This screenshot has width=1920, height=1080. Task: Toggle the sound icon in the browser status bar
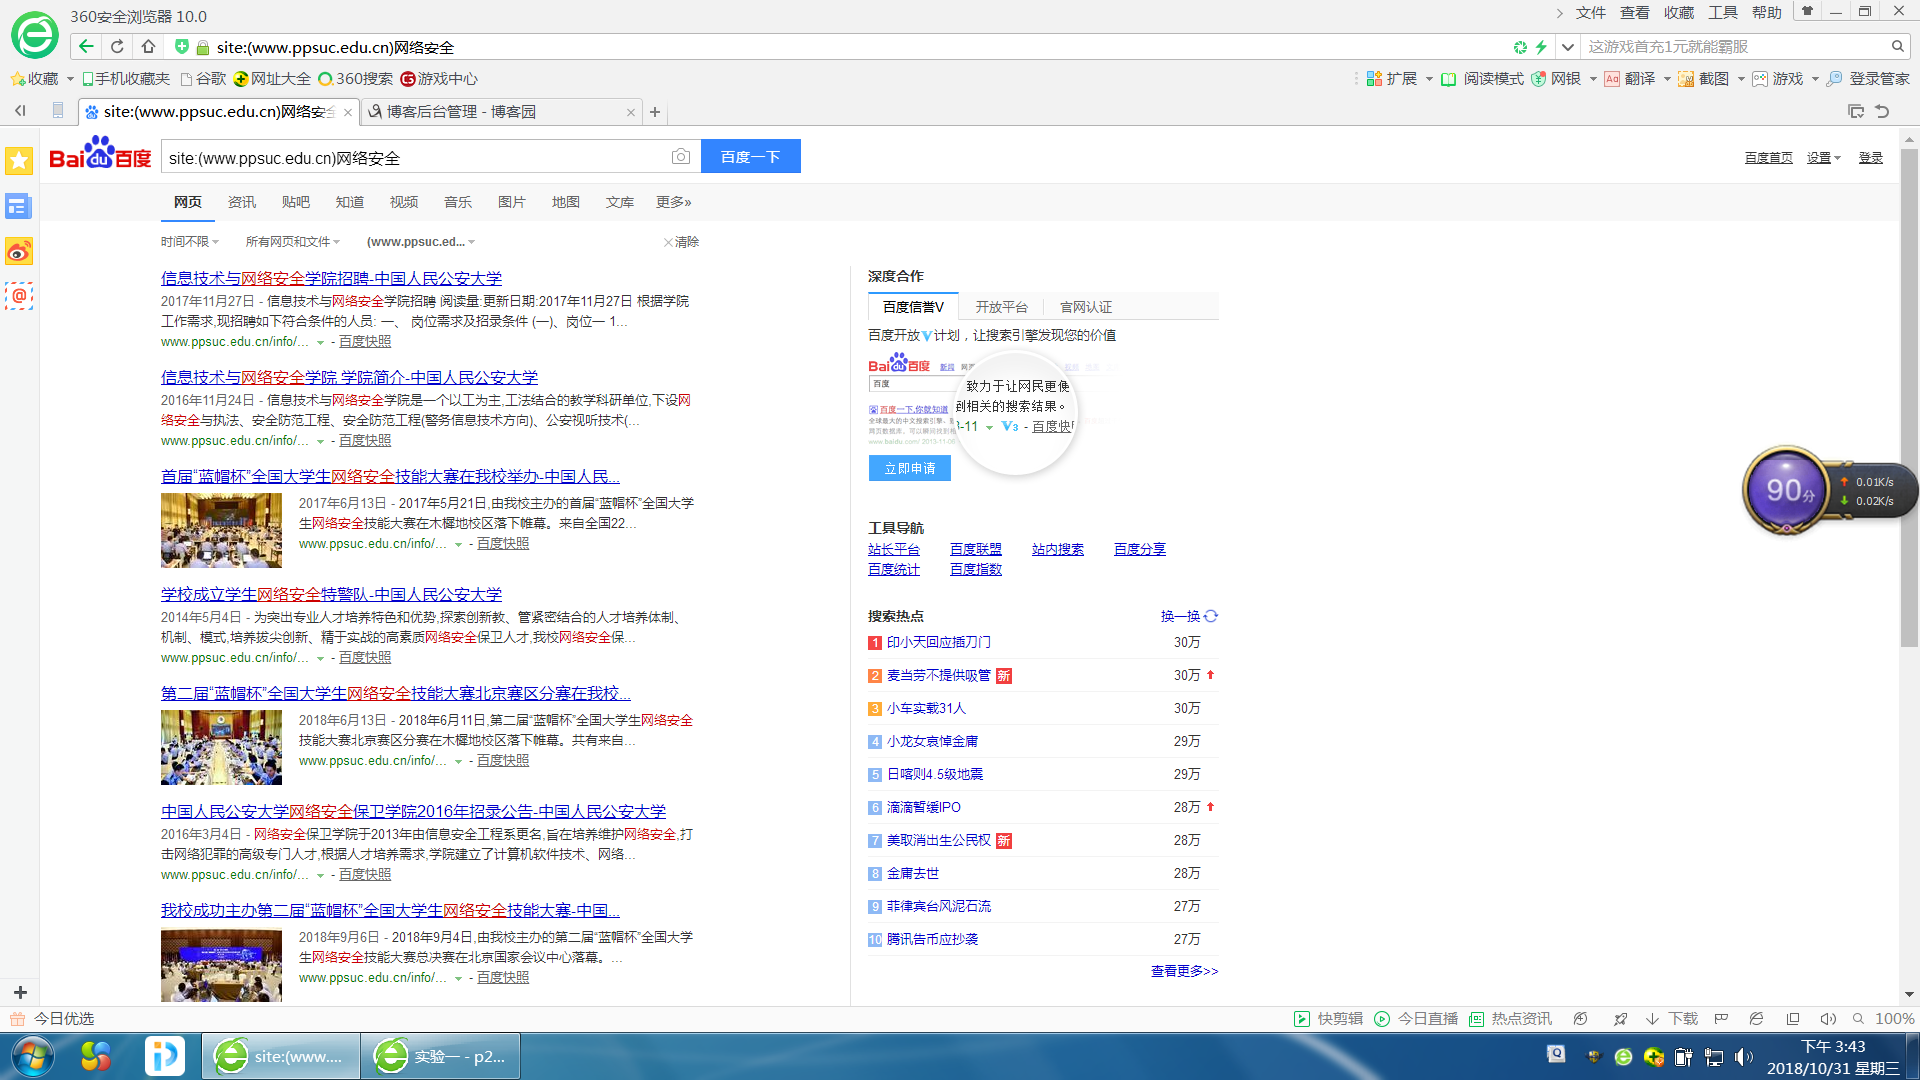[x=1827, y=1019]
